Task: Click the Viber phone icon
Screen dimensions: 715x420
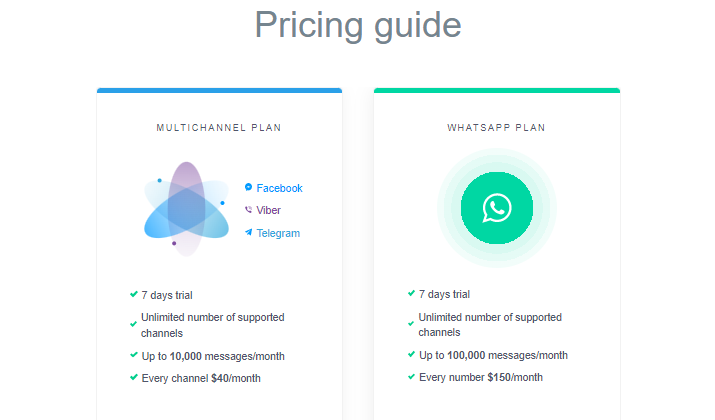Action: coord(248,210)
